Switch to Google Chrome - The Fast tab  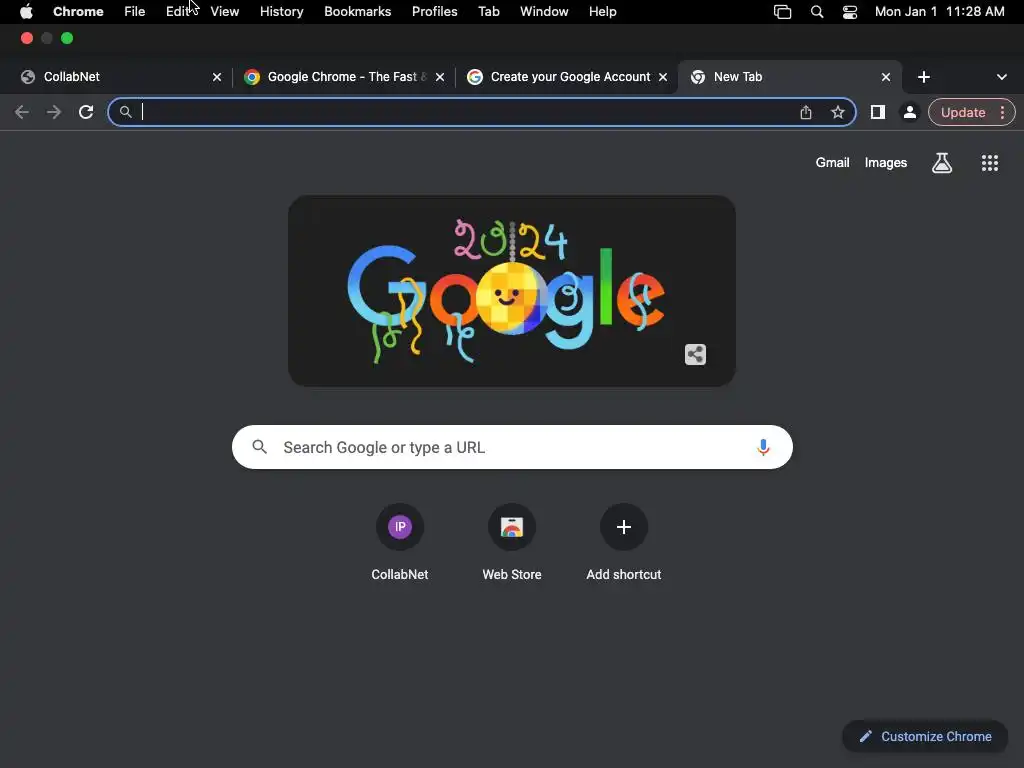point(344,77)
